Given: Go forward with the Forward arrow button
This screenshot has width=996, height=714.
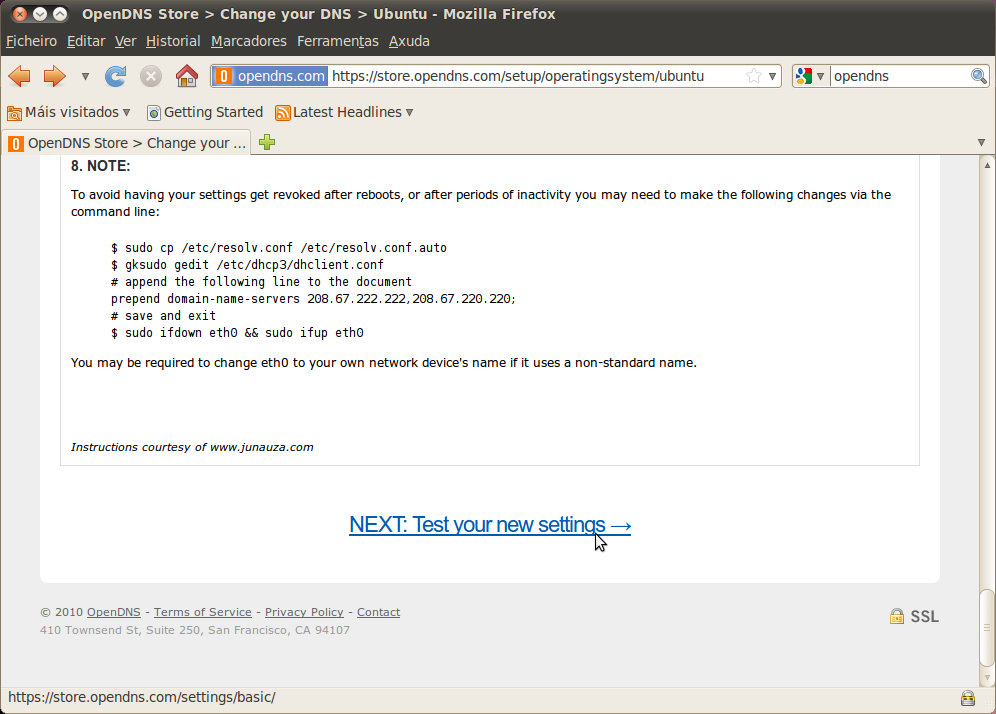Looking at the screenshot, I should click(x=55, y=76).
